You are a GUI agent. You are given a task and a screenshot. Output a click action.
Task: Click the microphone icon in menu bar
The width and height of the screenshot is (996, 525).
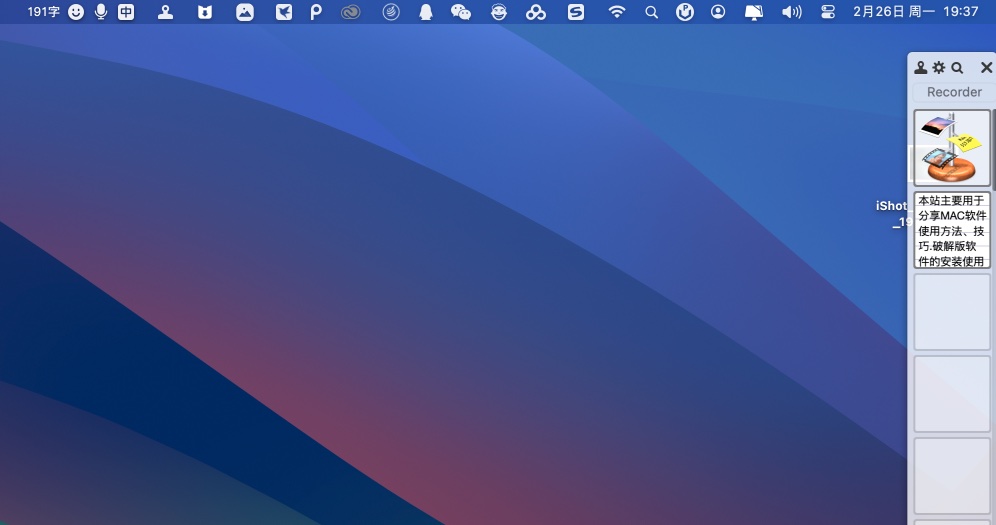coord(100,11)
